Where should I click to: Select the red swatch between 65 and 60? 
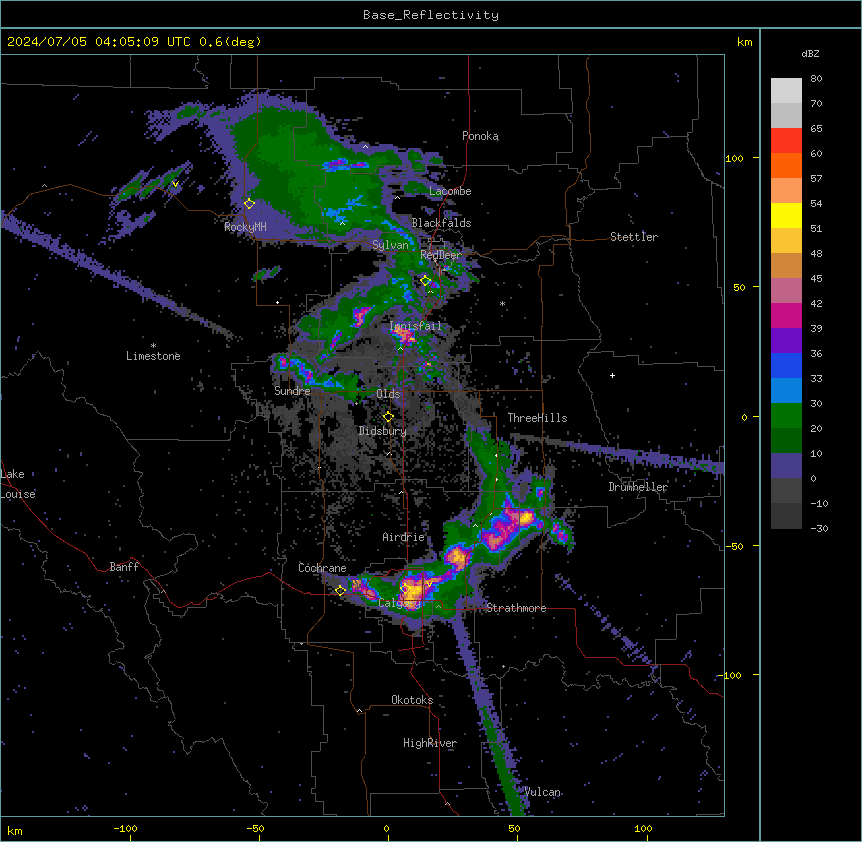tap(786, 141)
